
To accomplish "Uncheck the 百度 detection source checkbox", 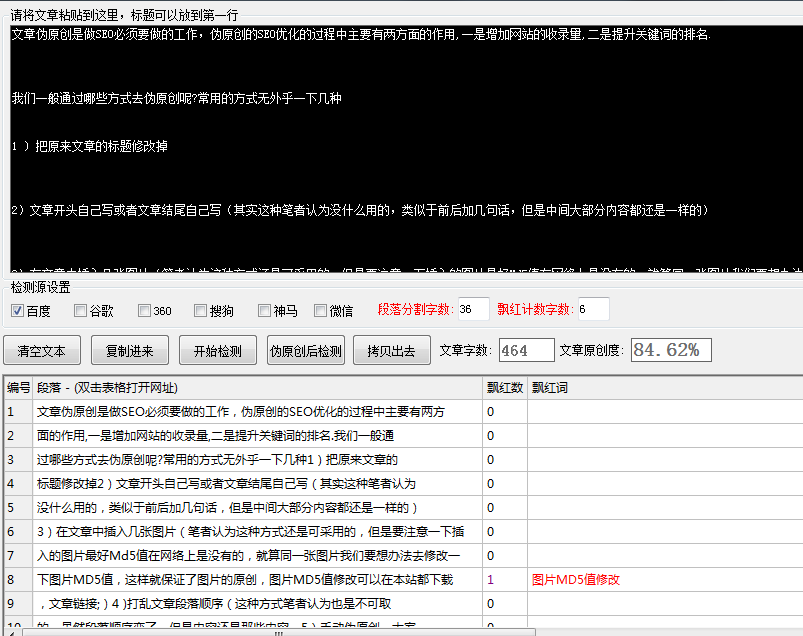I will click(17, 311).
